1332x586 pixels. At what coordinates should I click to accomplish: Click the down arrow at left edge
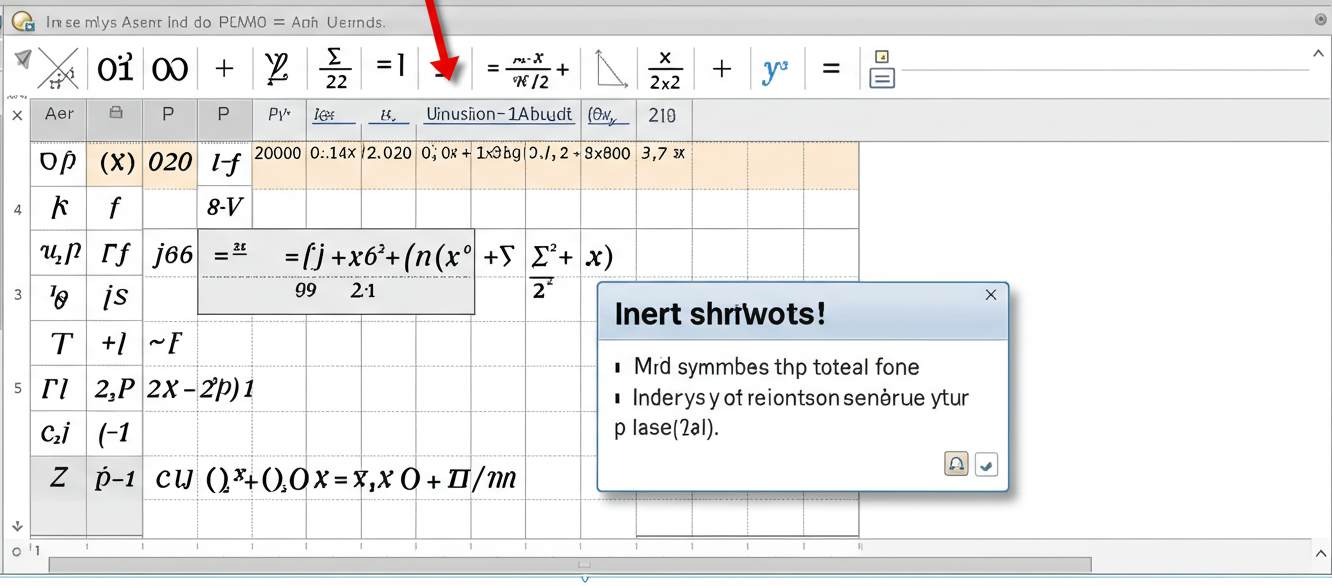click(x=17, y=526)
